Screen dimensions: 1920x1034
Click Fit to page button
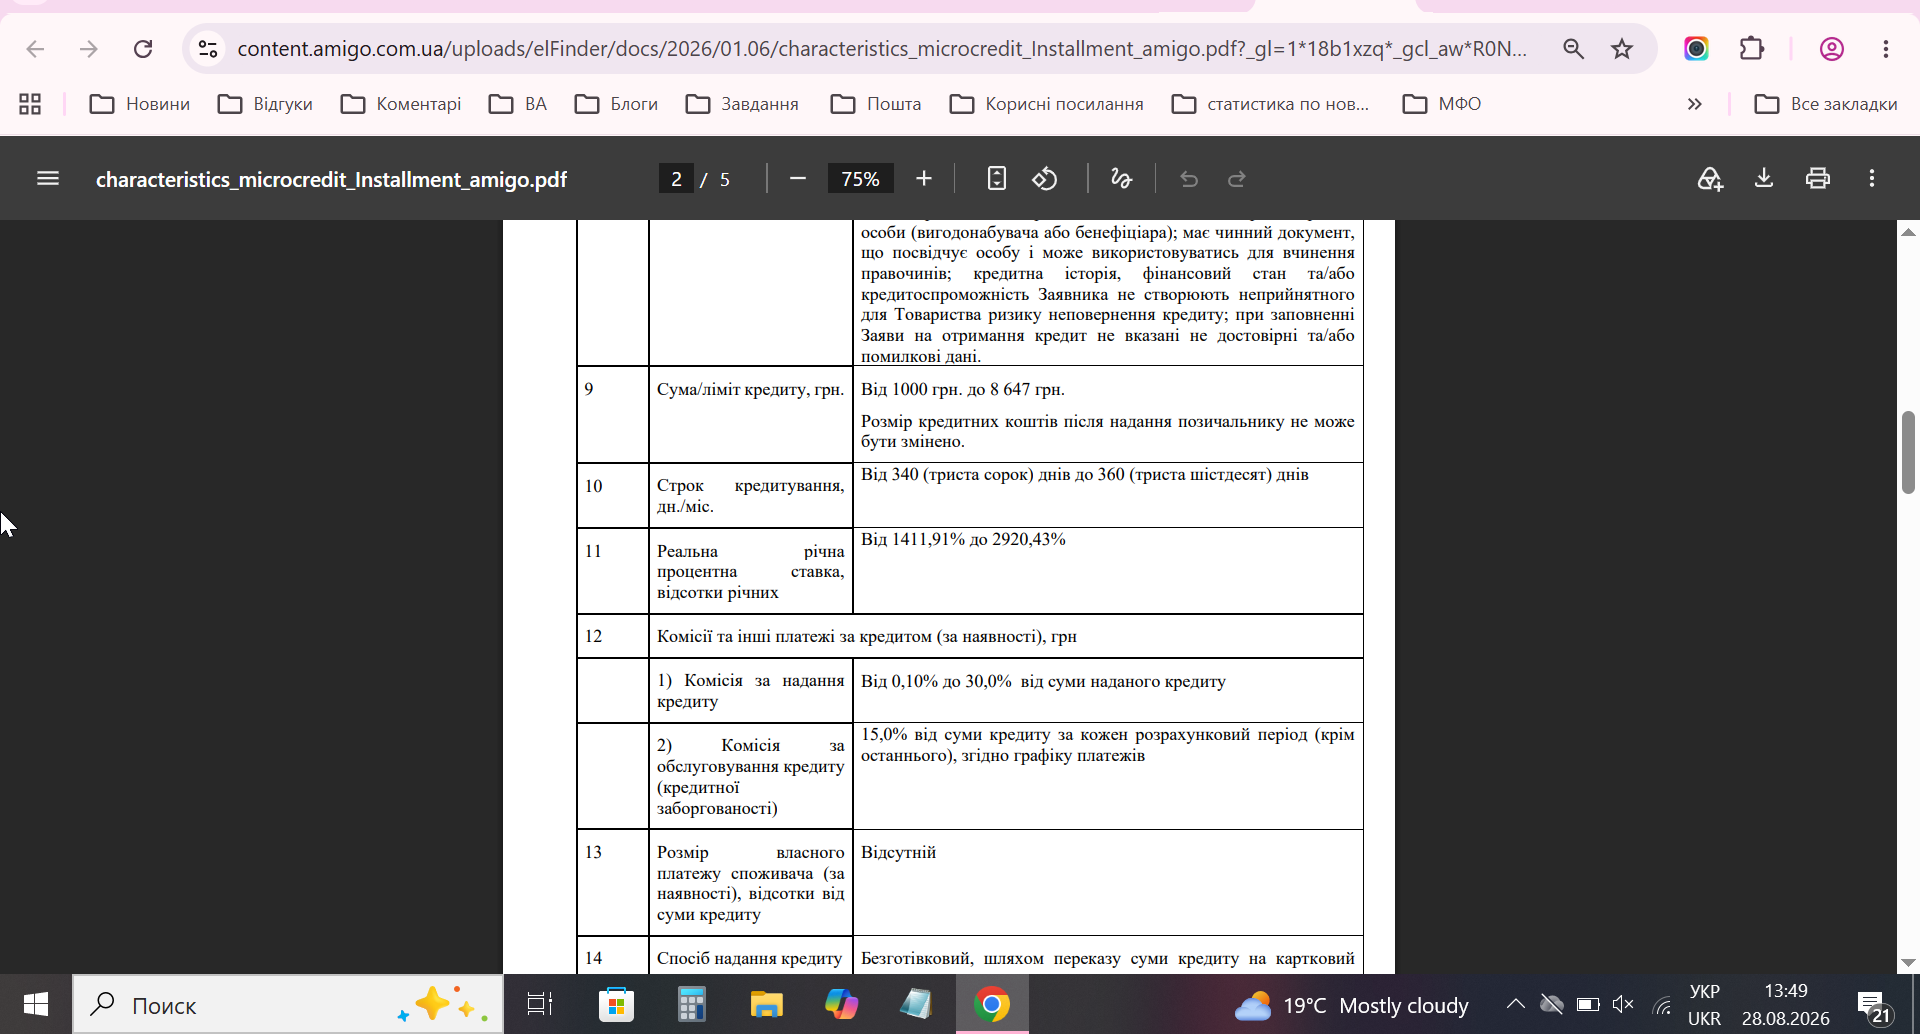996,179
